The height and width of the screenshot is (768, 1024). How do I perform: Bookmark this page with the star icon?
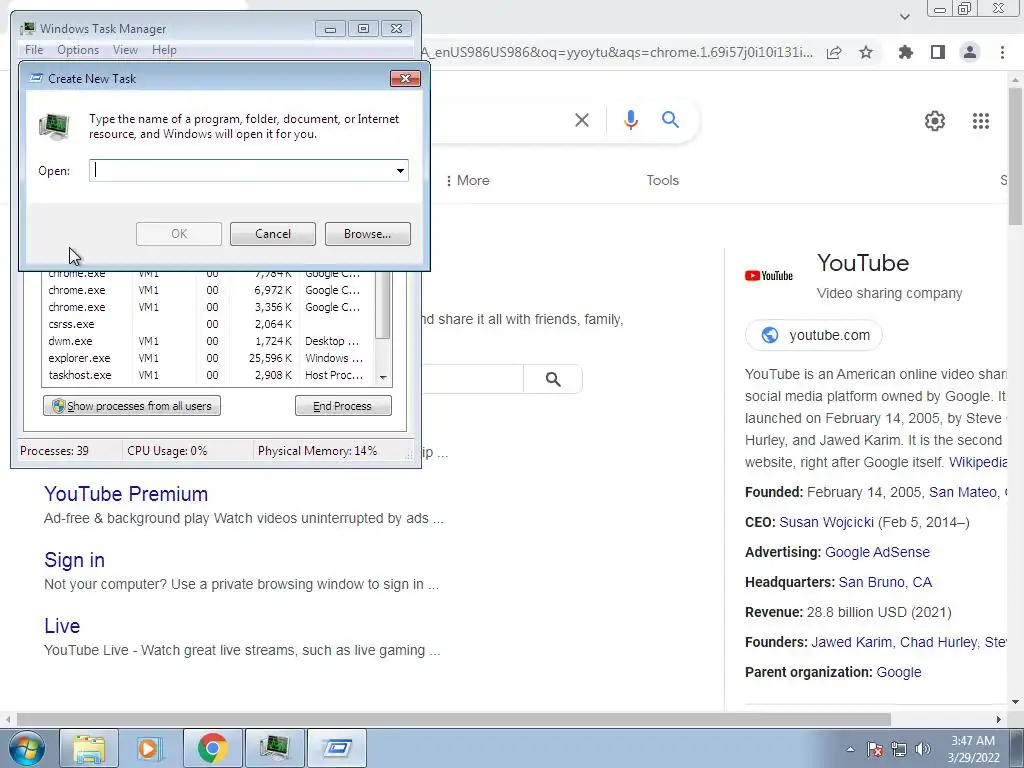[866, 52]
